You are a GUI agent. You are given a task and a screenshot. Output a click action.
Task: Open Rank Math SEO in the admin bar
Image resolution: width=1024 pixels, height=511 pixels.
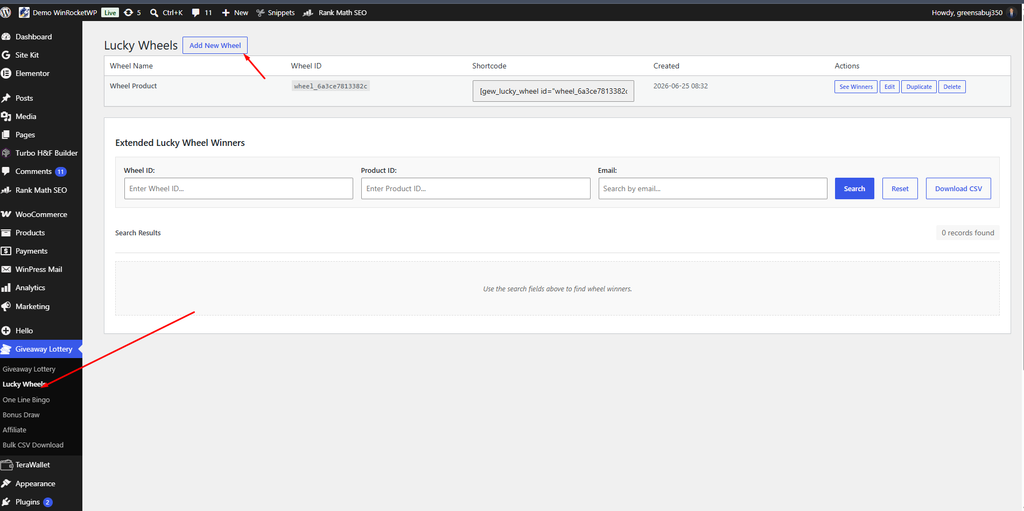336,12
